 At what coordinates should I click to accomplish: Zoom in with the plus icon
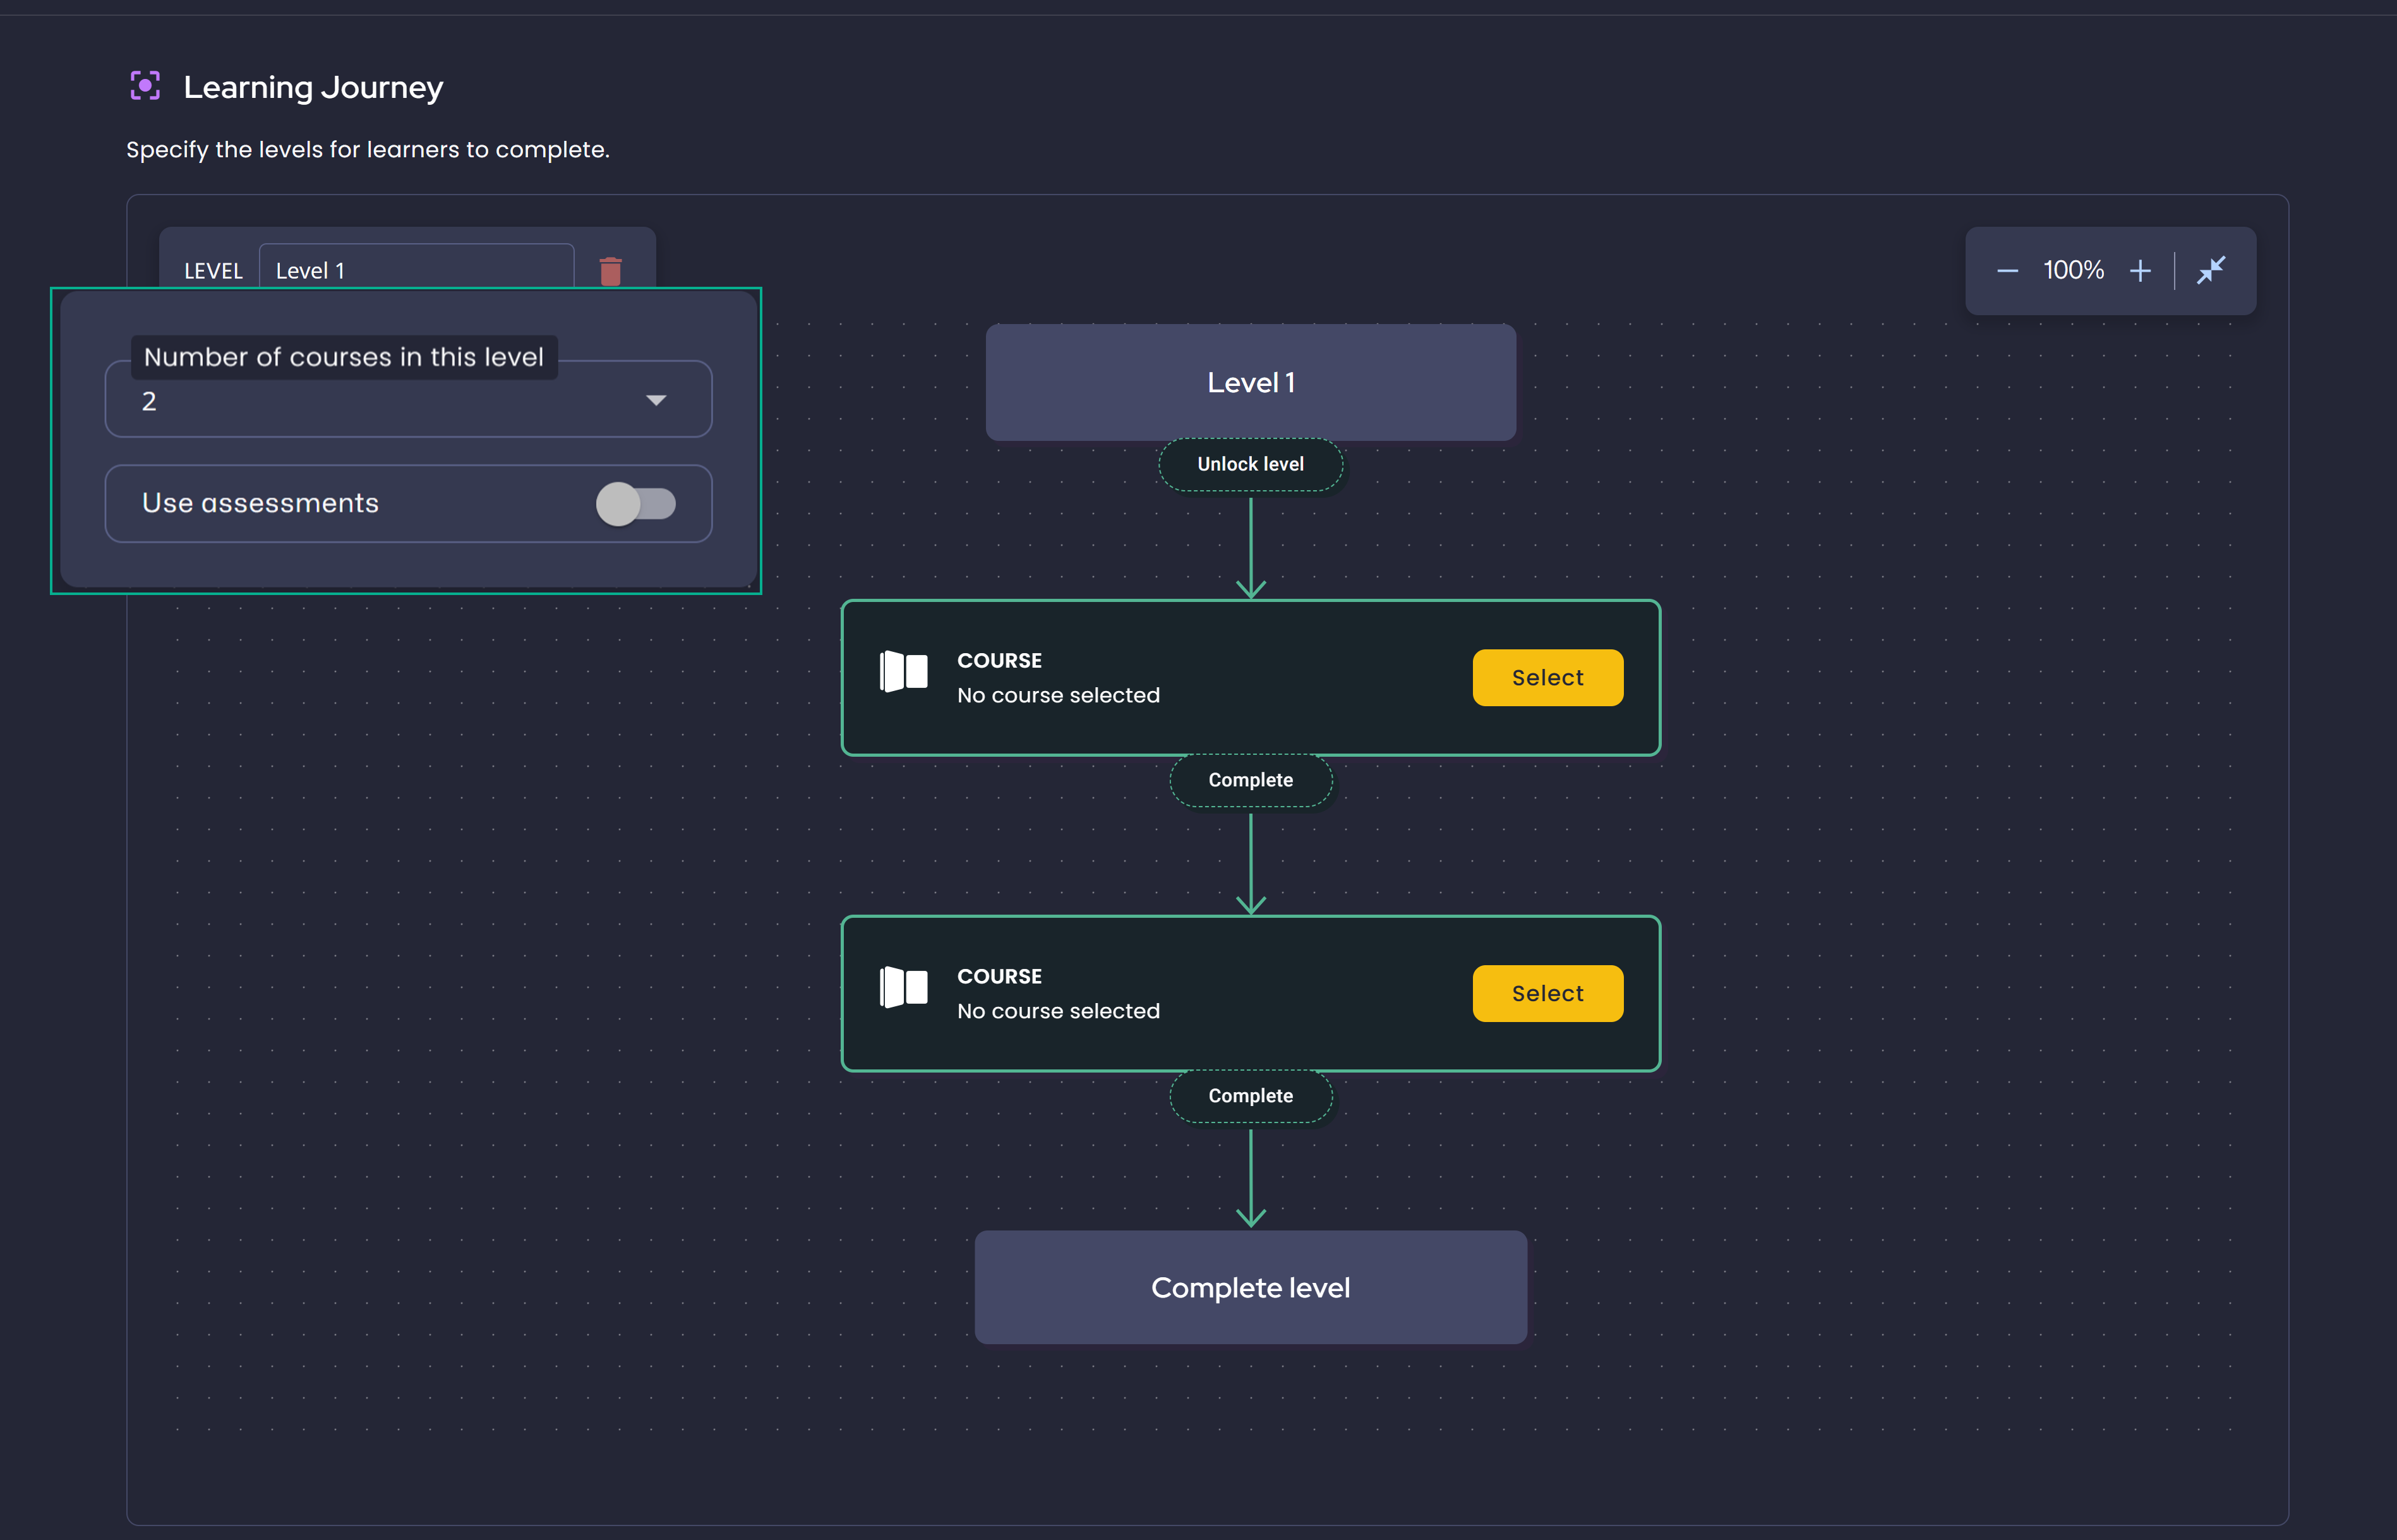coord(2141,270)
